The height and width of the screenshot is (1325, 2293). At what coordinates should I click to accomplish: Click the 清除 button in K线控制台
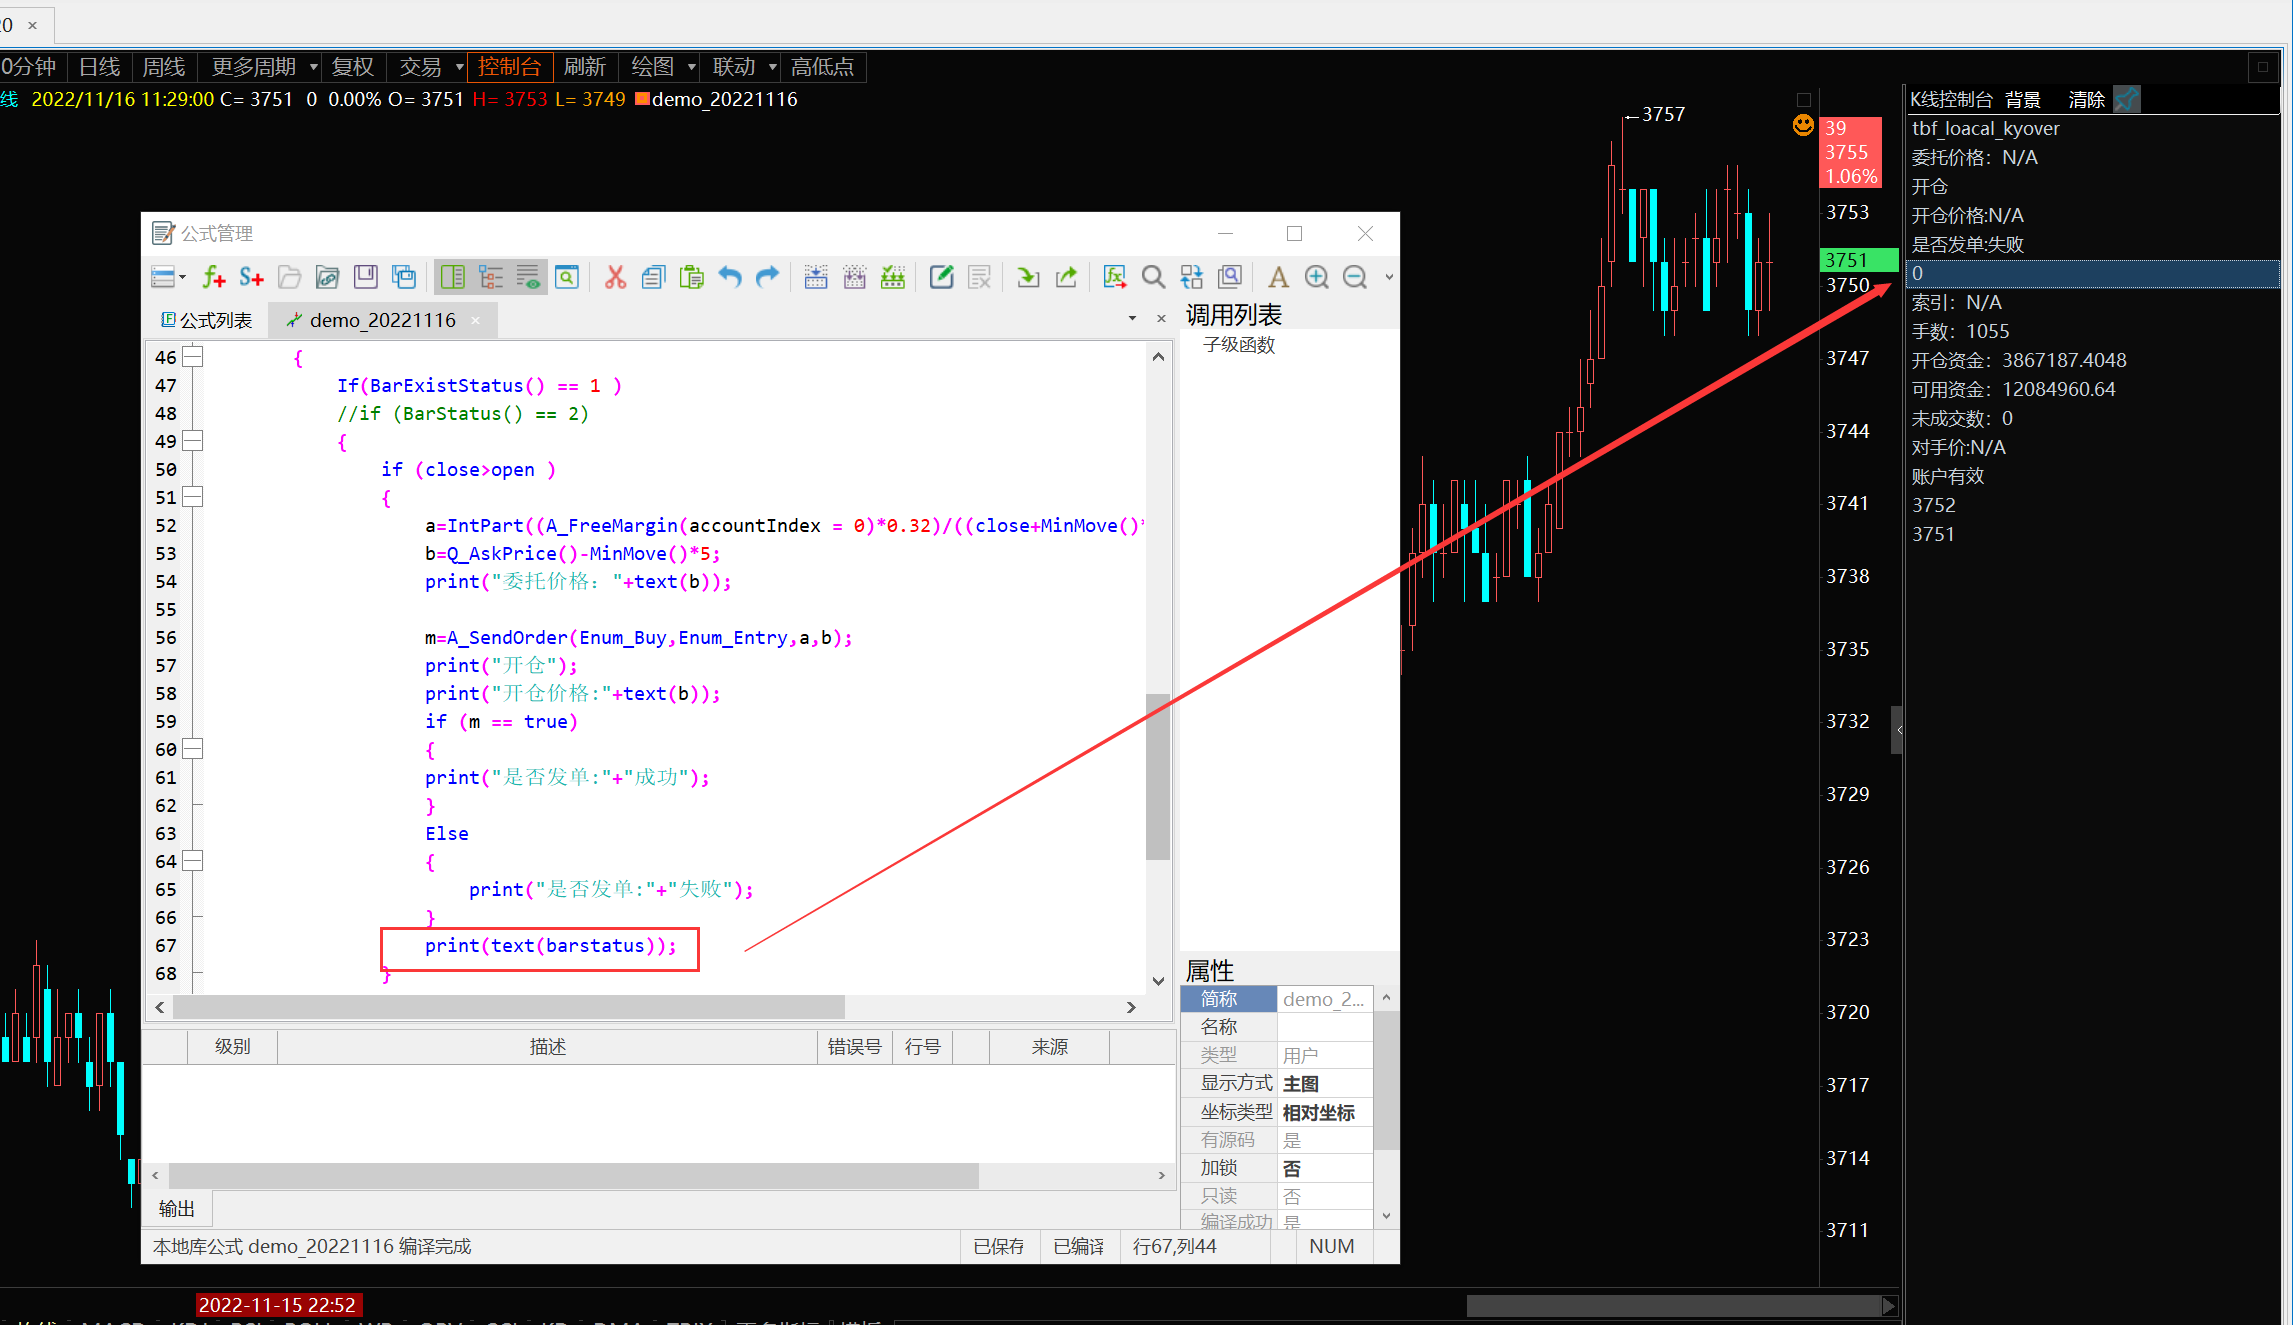2086,99
